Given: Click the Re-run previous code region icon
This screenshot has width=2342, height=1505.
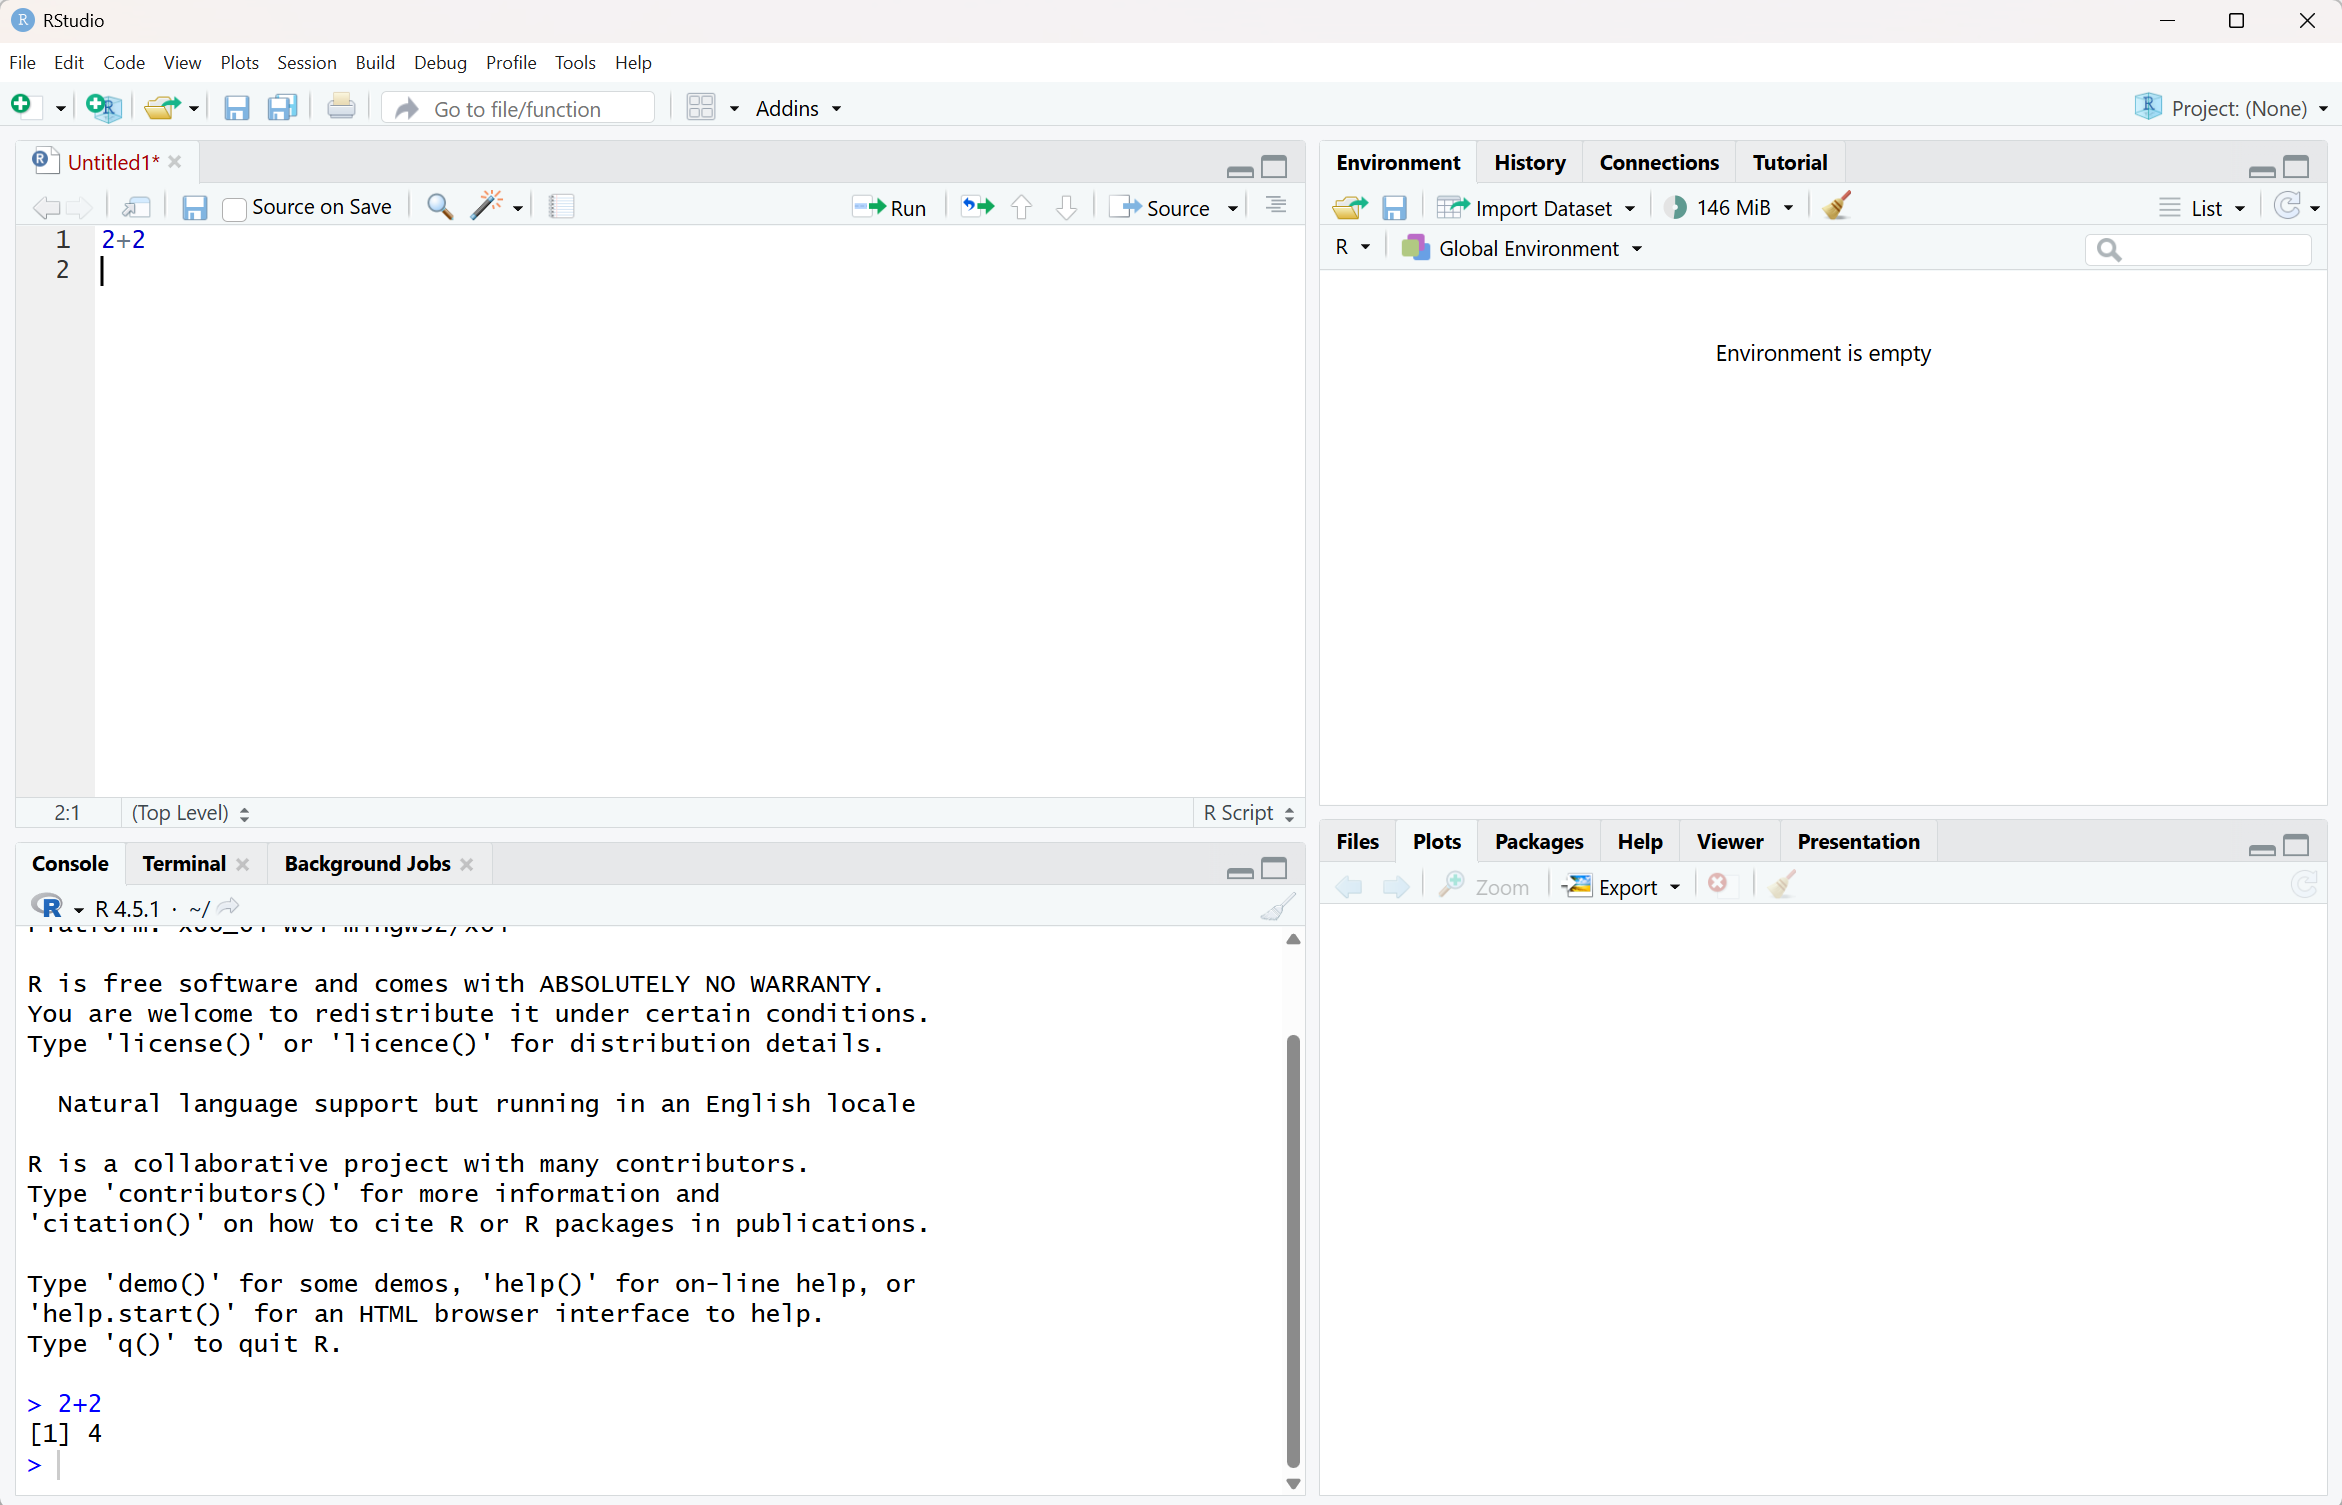Looking at the screenshot, I should click(x=977, y=207).
